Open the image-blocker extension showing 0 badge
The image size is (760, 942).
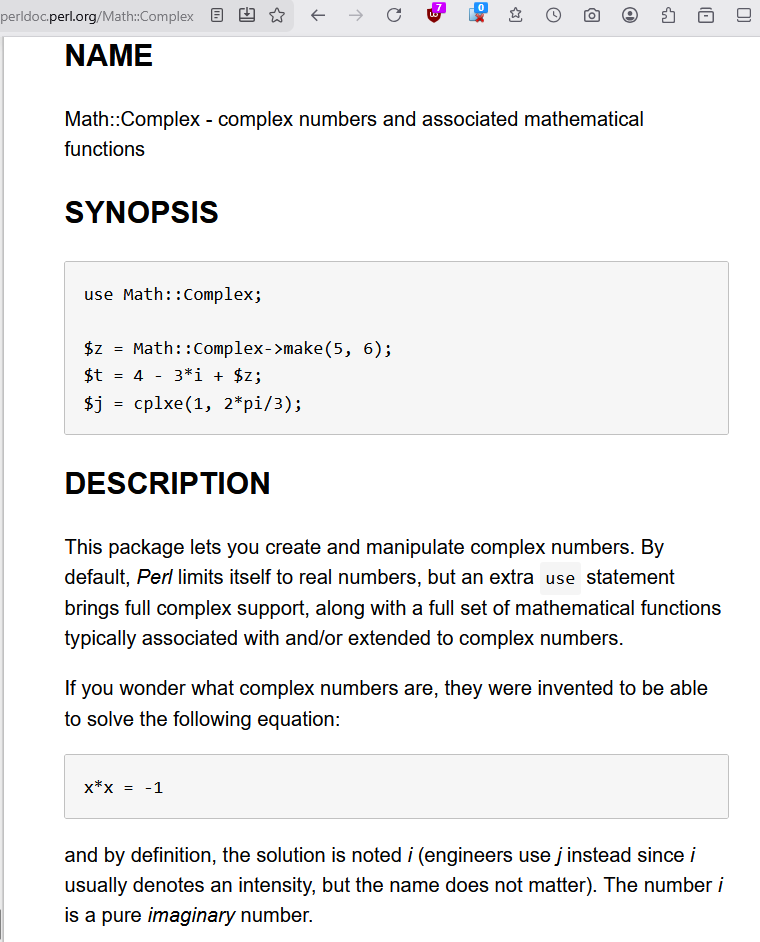(477, 16)
